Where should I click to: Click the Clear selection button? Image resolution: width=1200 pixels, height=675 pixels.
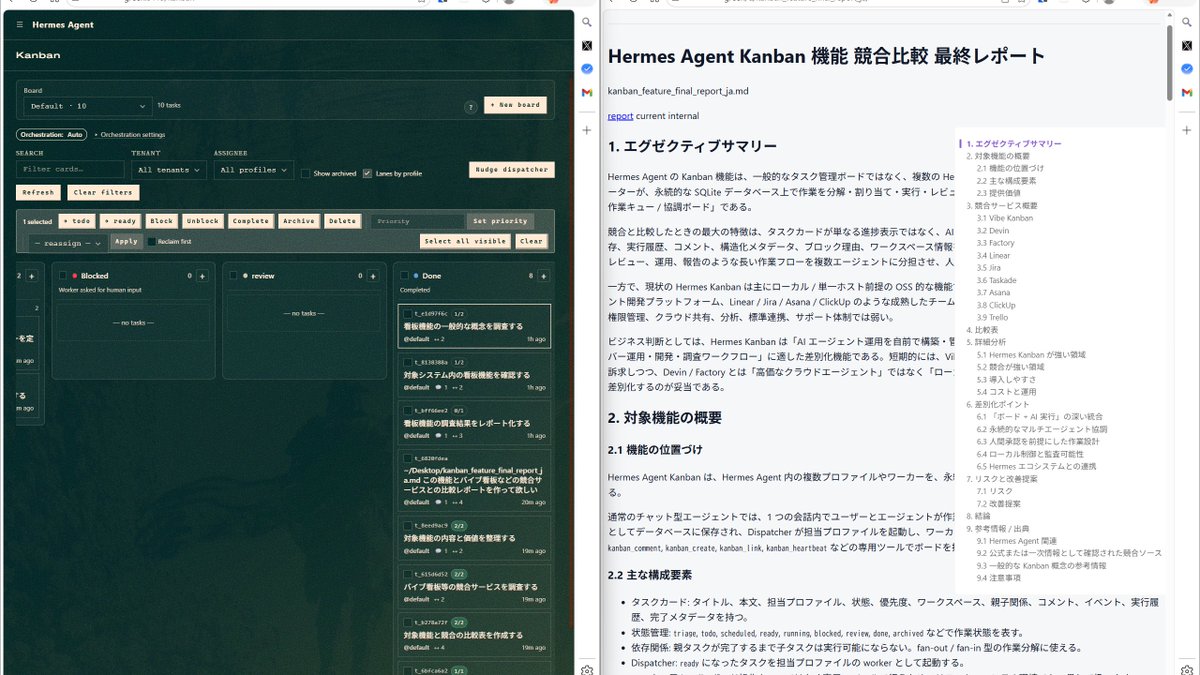(x=532, y=241)
